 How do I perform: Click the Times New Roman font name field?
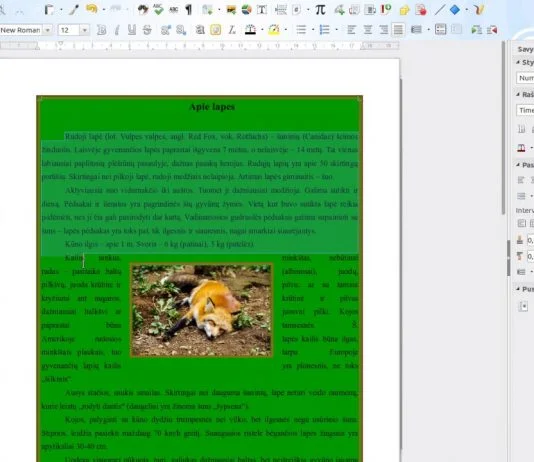pos(21,30)
